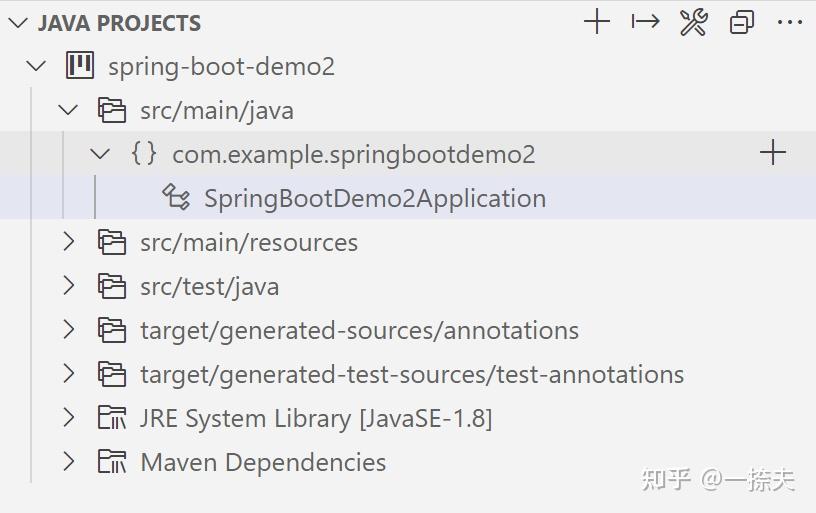This screenshot has height=513, width=816.
Task: Click the export jar arrow icon
Action: point(645,22)
